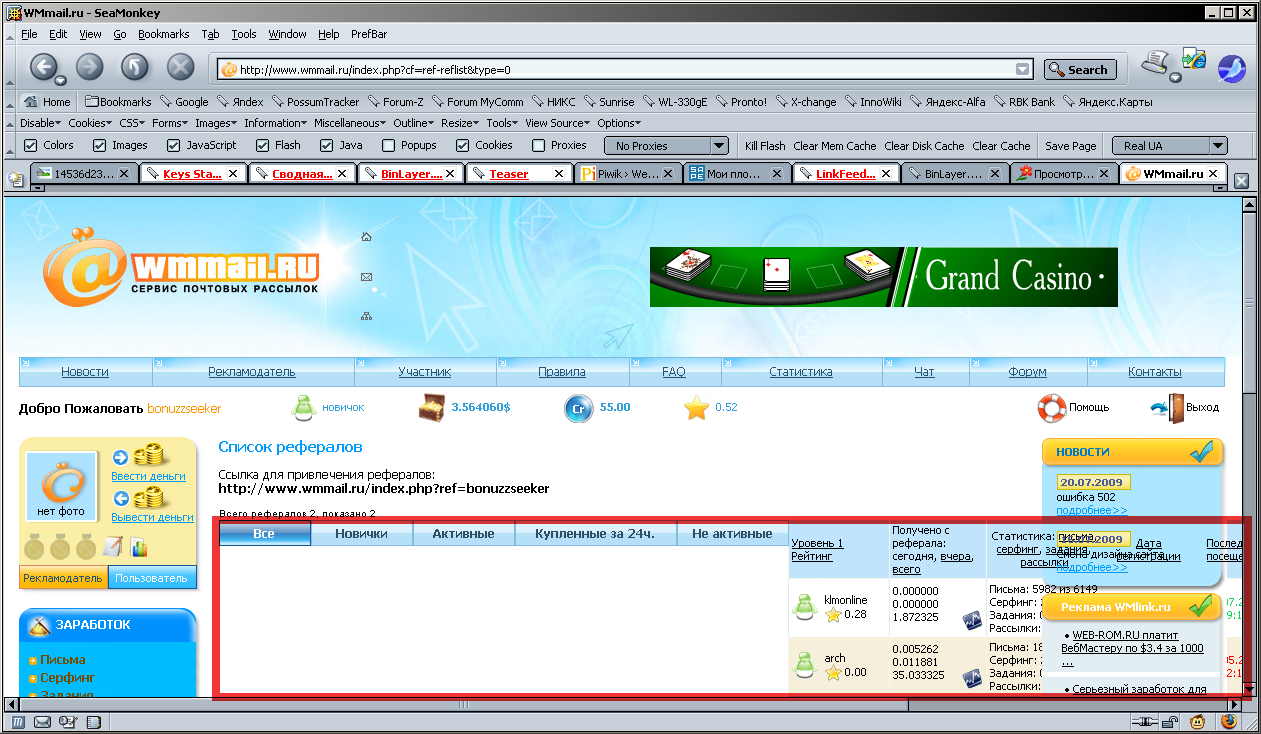The width and height of the screenshot is (1261, 734).
Task: Select the Активные referral filter tab
Action: [463, 534]
